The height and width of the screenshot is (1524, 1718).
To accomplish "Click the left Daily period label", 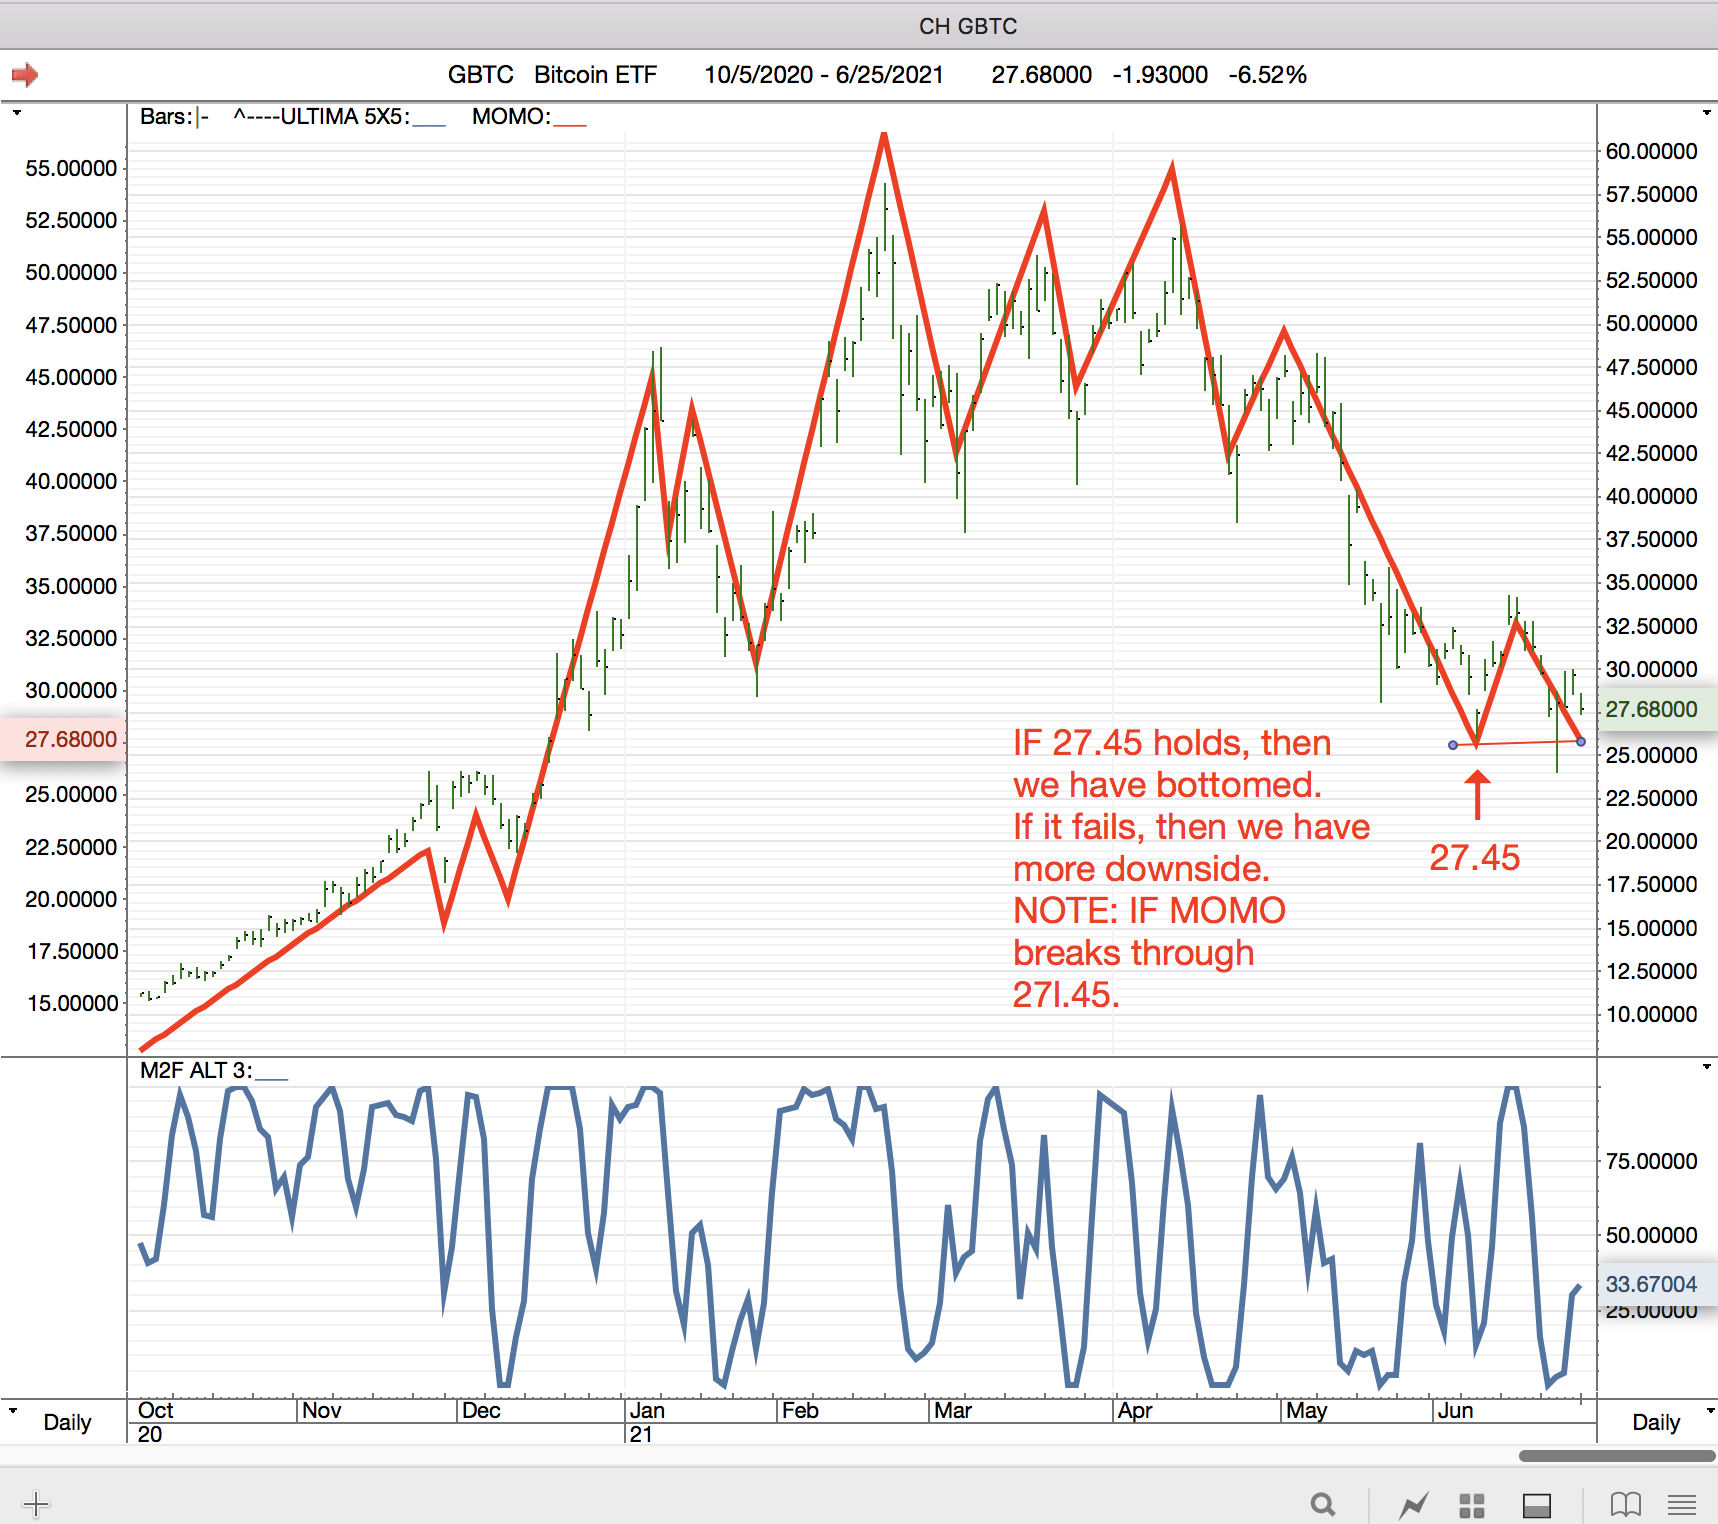I will (x=67, y=1422).
